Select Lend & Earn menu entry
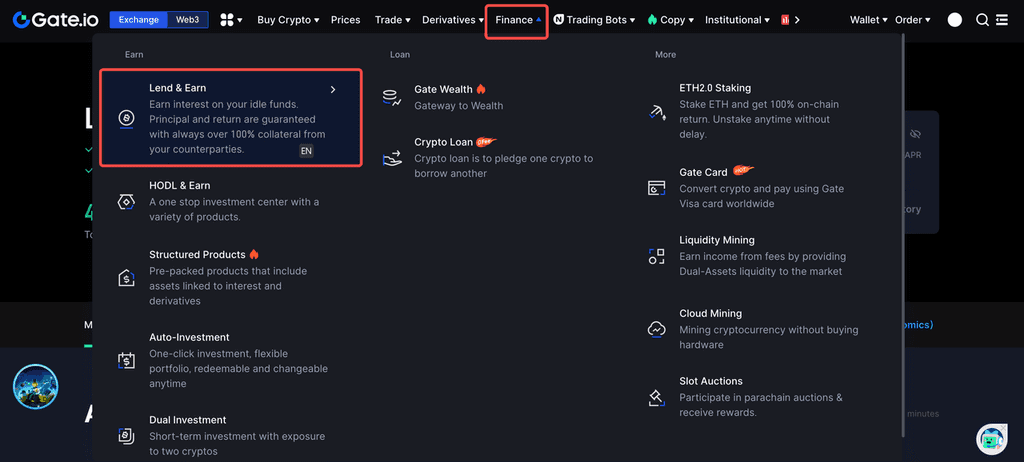 pos(230,118)
